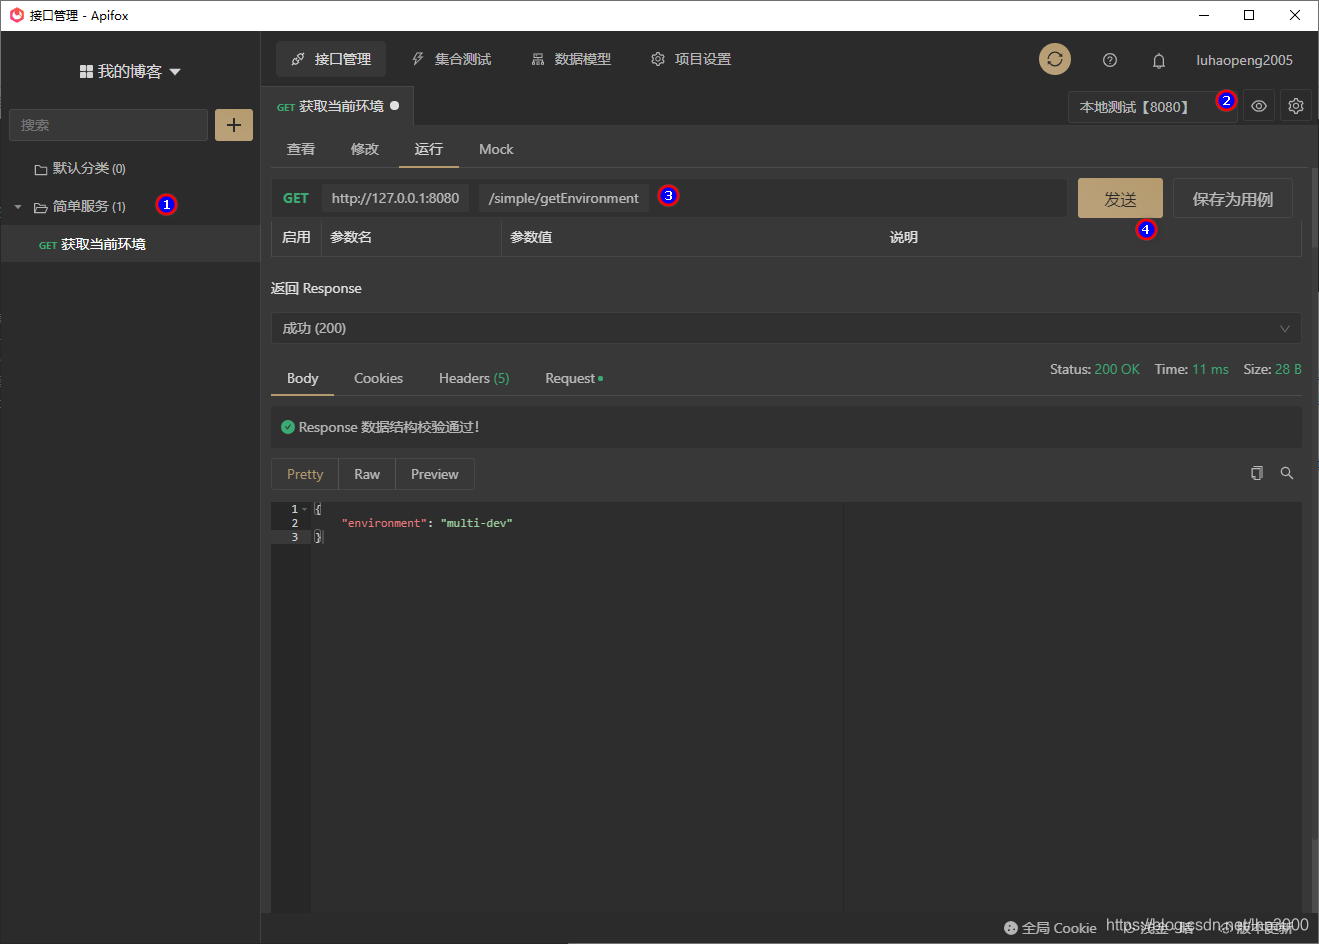Open the 本地测试【8080】 environment dropdown
Image resolution: width=1319 pixels, height=944 pixels.
click(1152, 107)
